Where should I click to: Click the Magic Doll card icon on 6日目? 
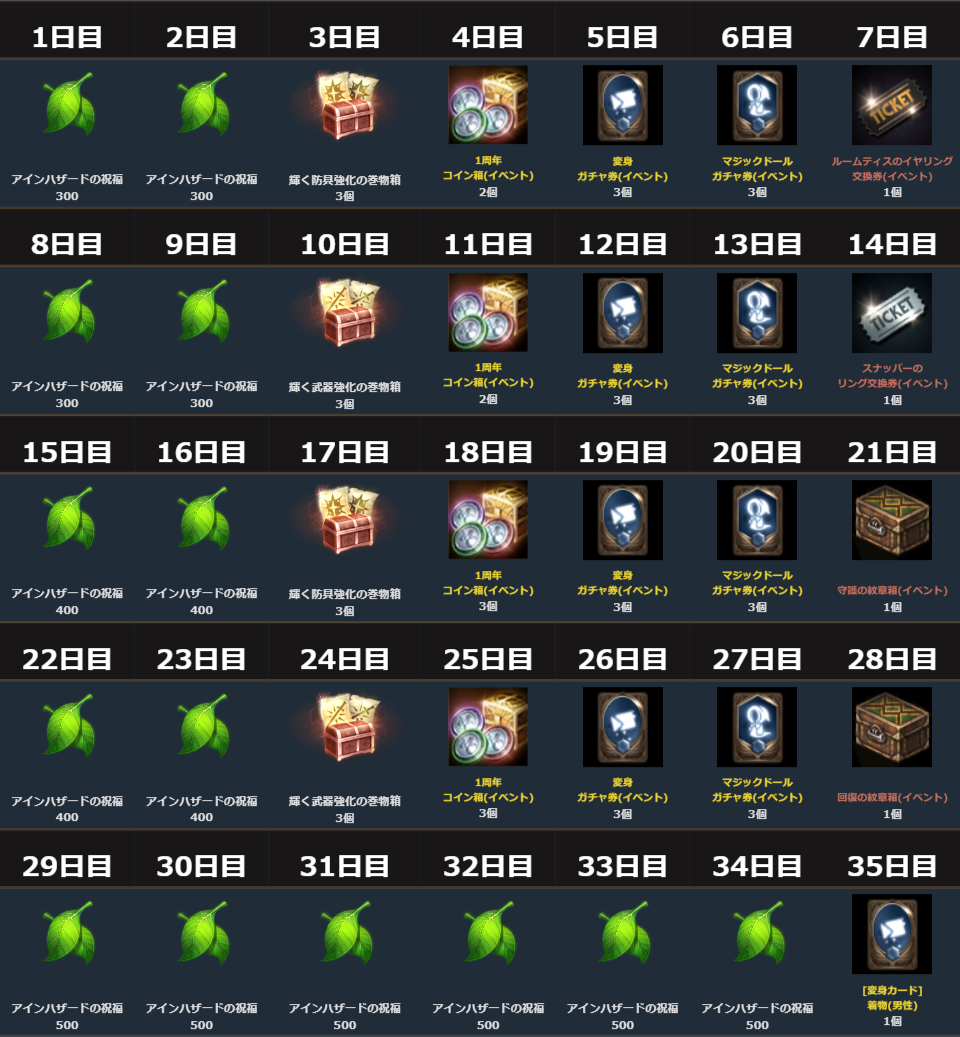(x=756, y=104)
